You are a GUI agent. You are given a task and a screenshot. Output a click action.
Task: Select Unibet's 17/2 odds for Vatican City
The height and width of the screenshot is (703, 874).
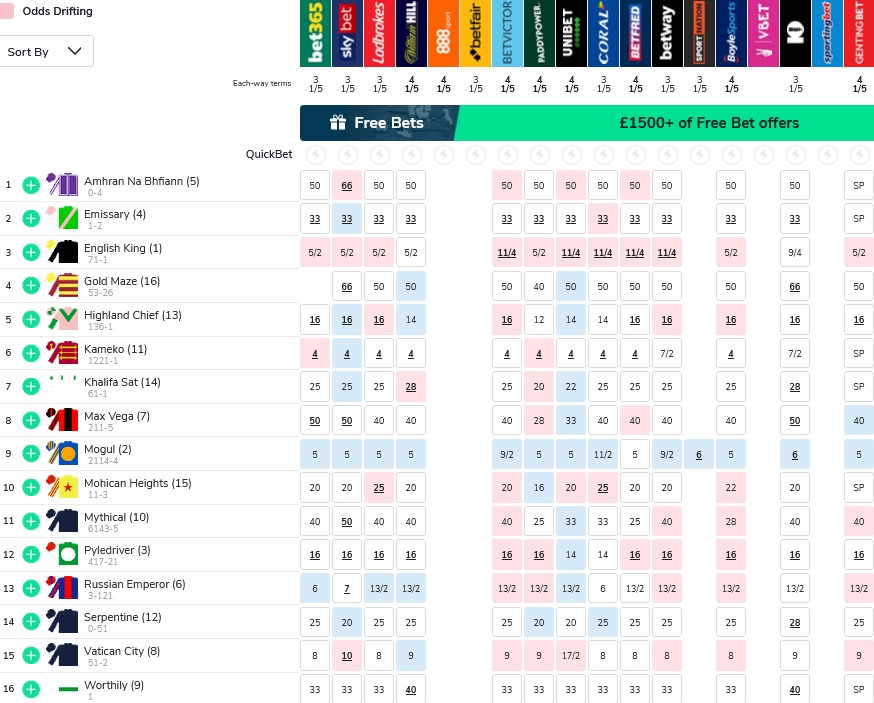click(x=571, y=655)
